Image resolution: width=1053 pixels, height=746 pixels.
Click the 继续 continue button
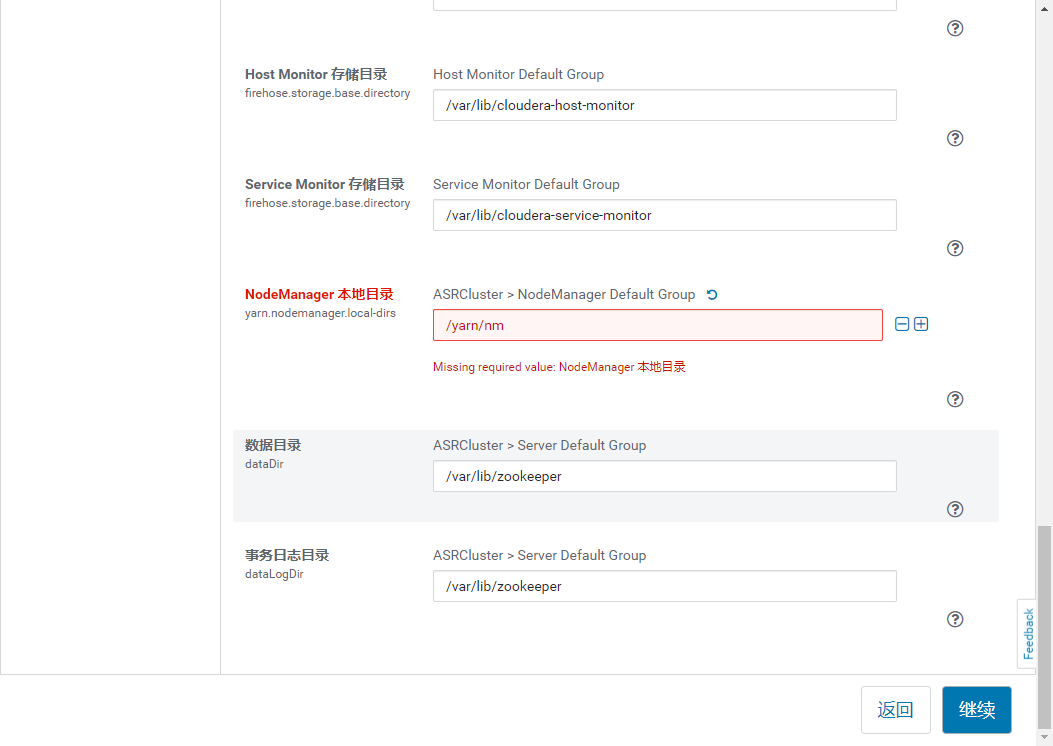tap(976, 710)
